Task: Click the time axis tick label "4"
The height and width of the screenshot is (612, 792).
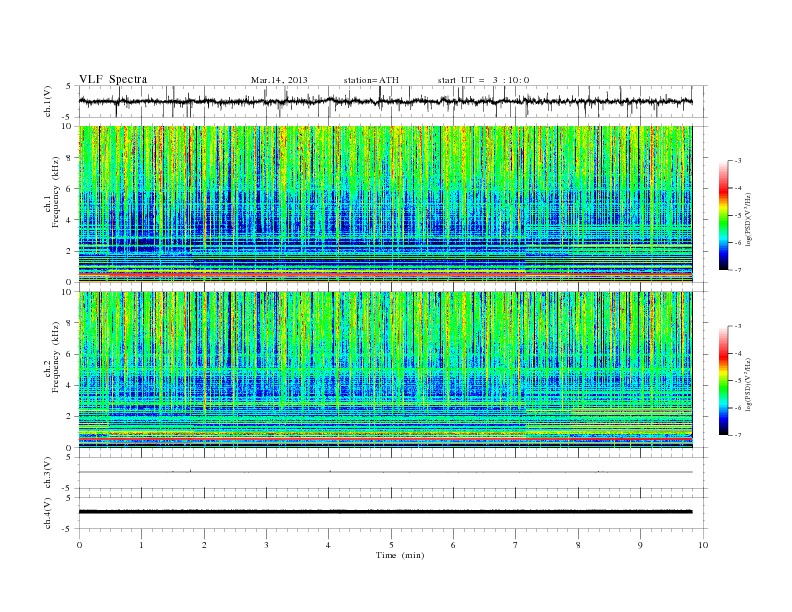Action: [328, 545]
